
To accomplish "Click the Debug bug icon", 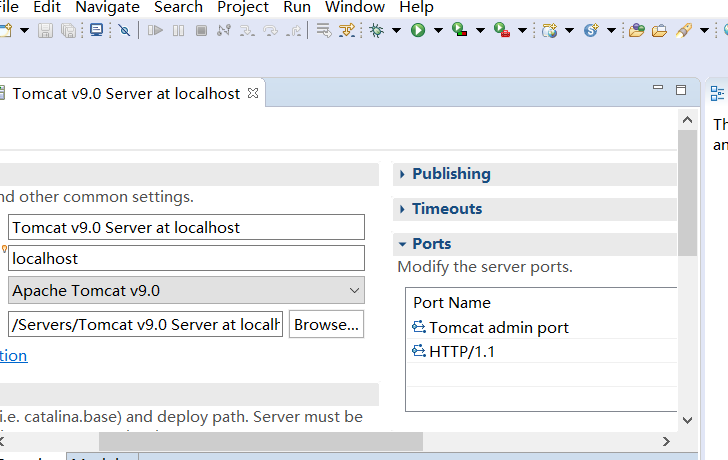I will tap(377, 31).
